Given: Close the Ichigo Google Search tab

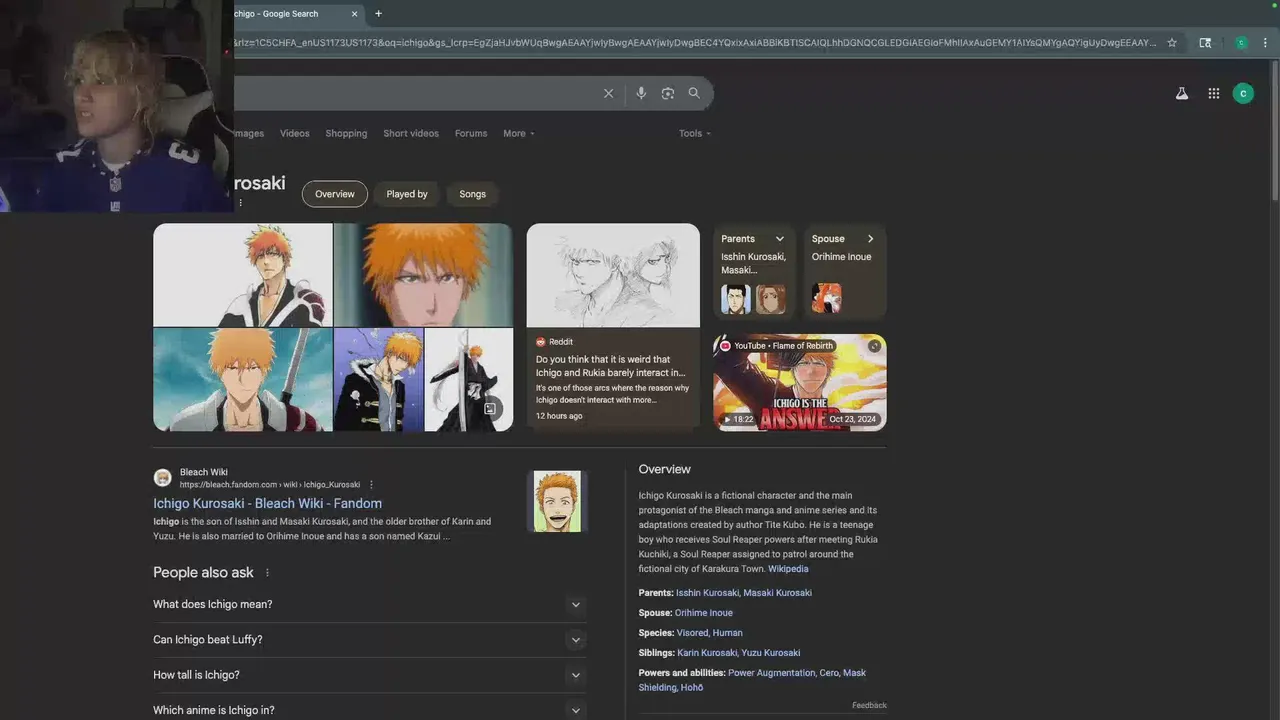Looking at the screenshot, I should click(x=354, y=14).
